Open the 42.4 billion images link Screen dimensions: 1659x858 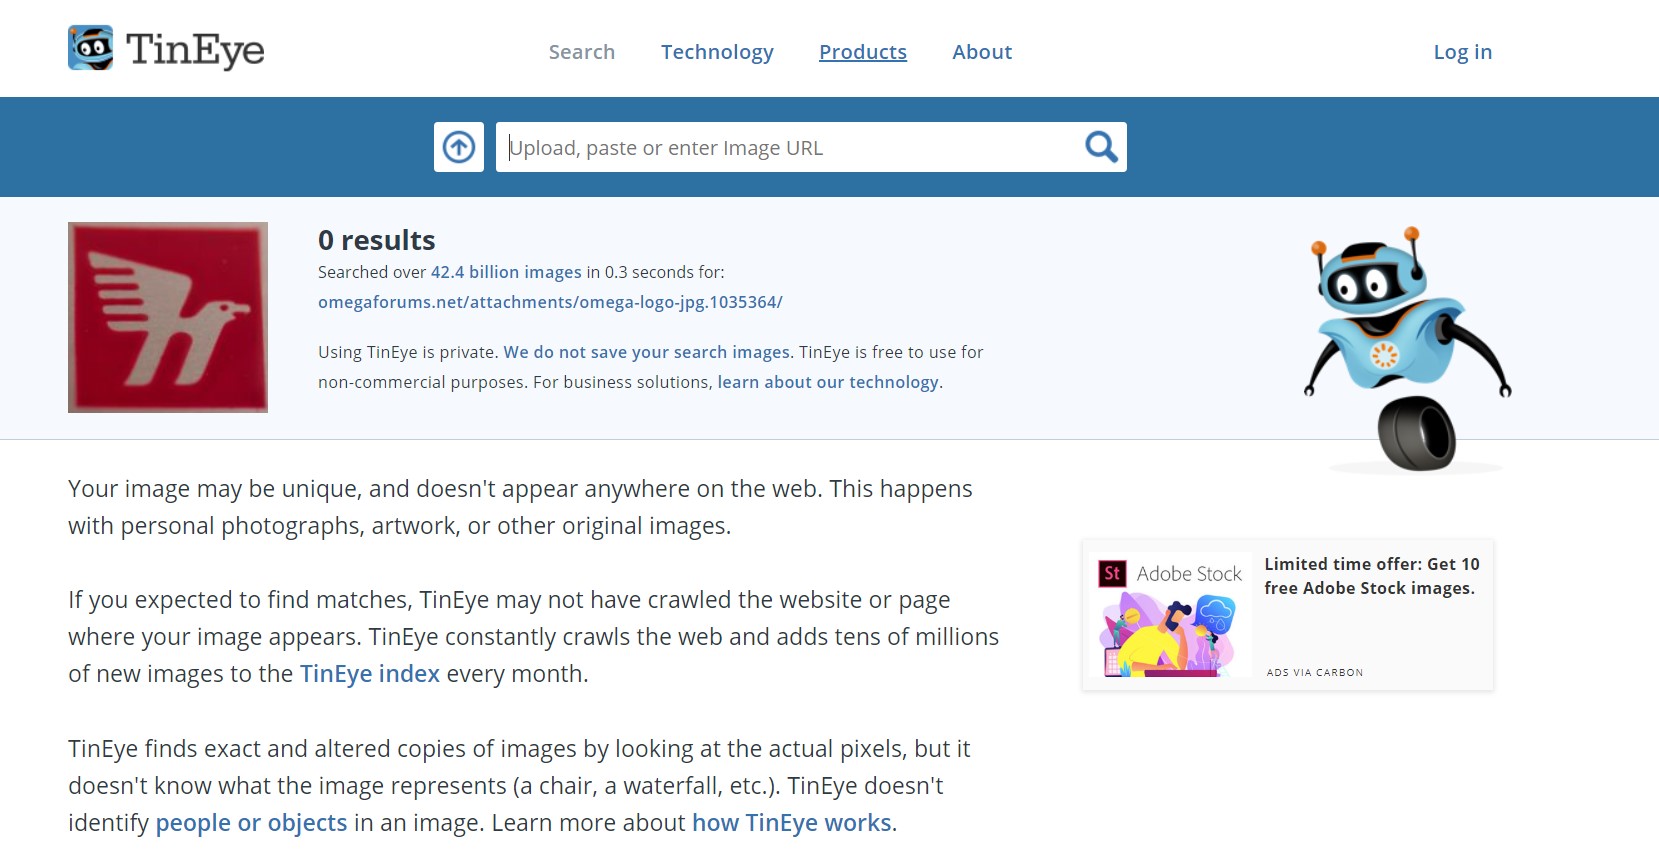(506, 272)
